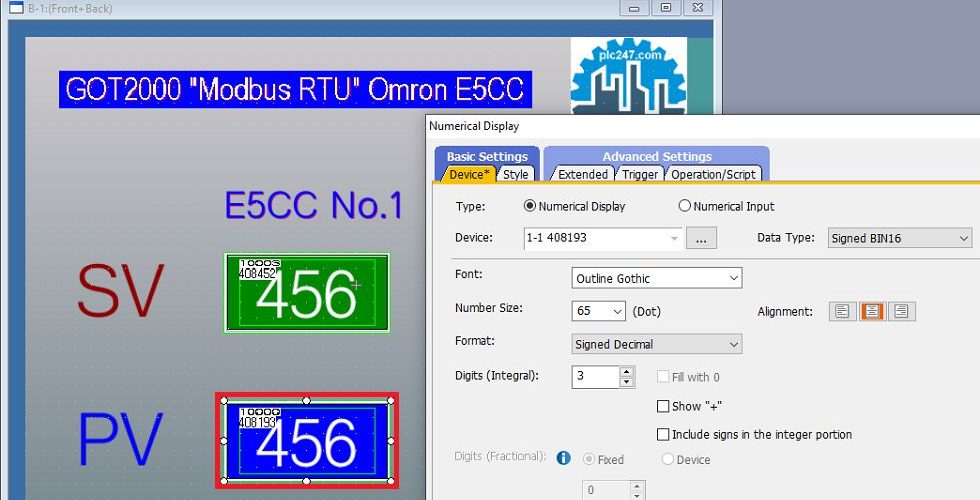Toggle the Fill with 0 checkbox

click(x=663, y=377)
